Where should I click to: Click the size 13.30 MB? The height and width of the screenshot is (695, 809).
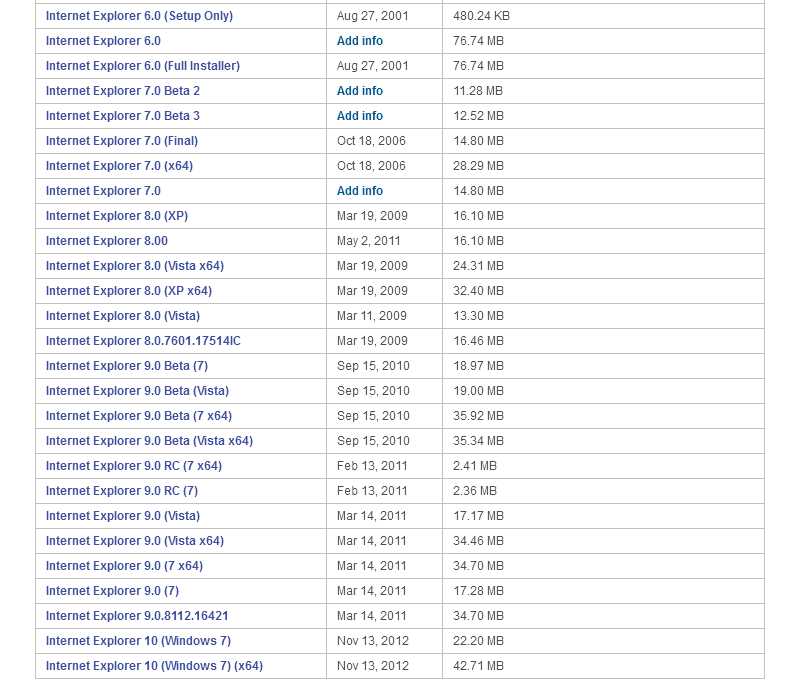pyautogui.click(x=478, y=316)
